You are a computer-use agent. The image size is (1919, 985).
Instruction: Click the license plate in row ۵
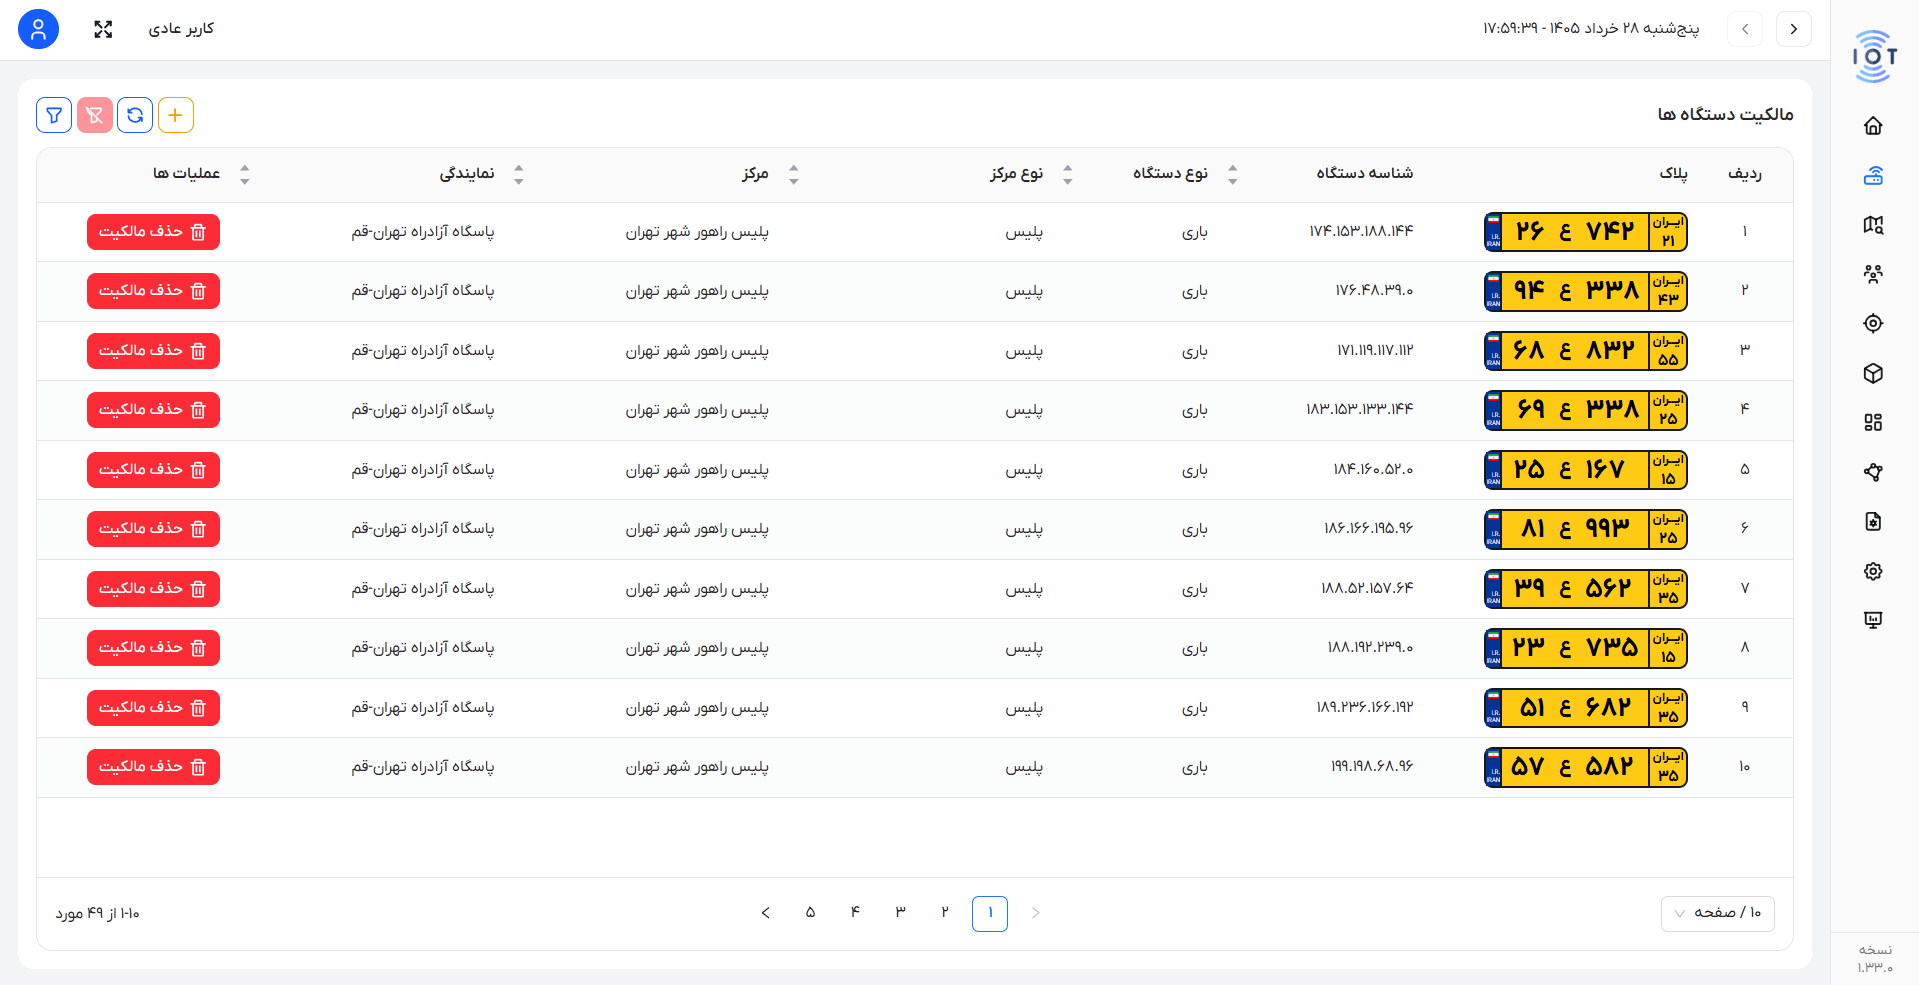pos(1586,470)
